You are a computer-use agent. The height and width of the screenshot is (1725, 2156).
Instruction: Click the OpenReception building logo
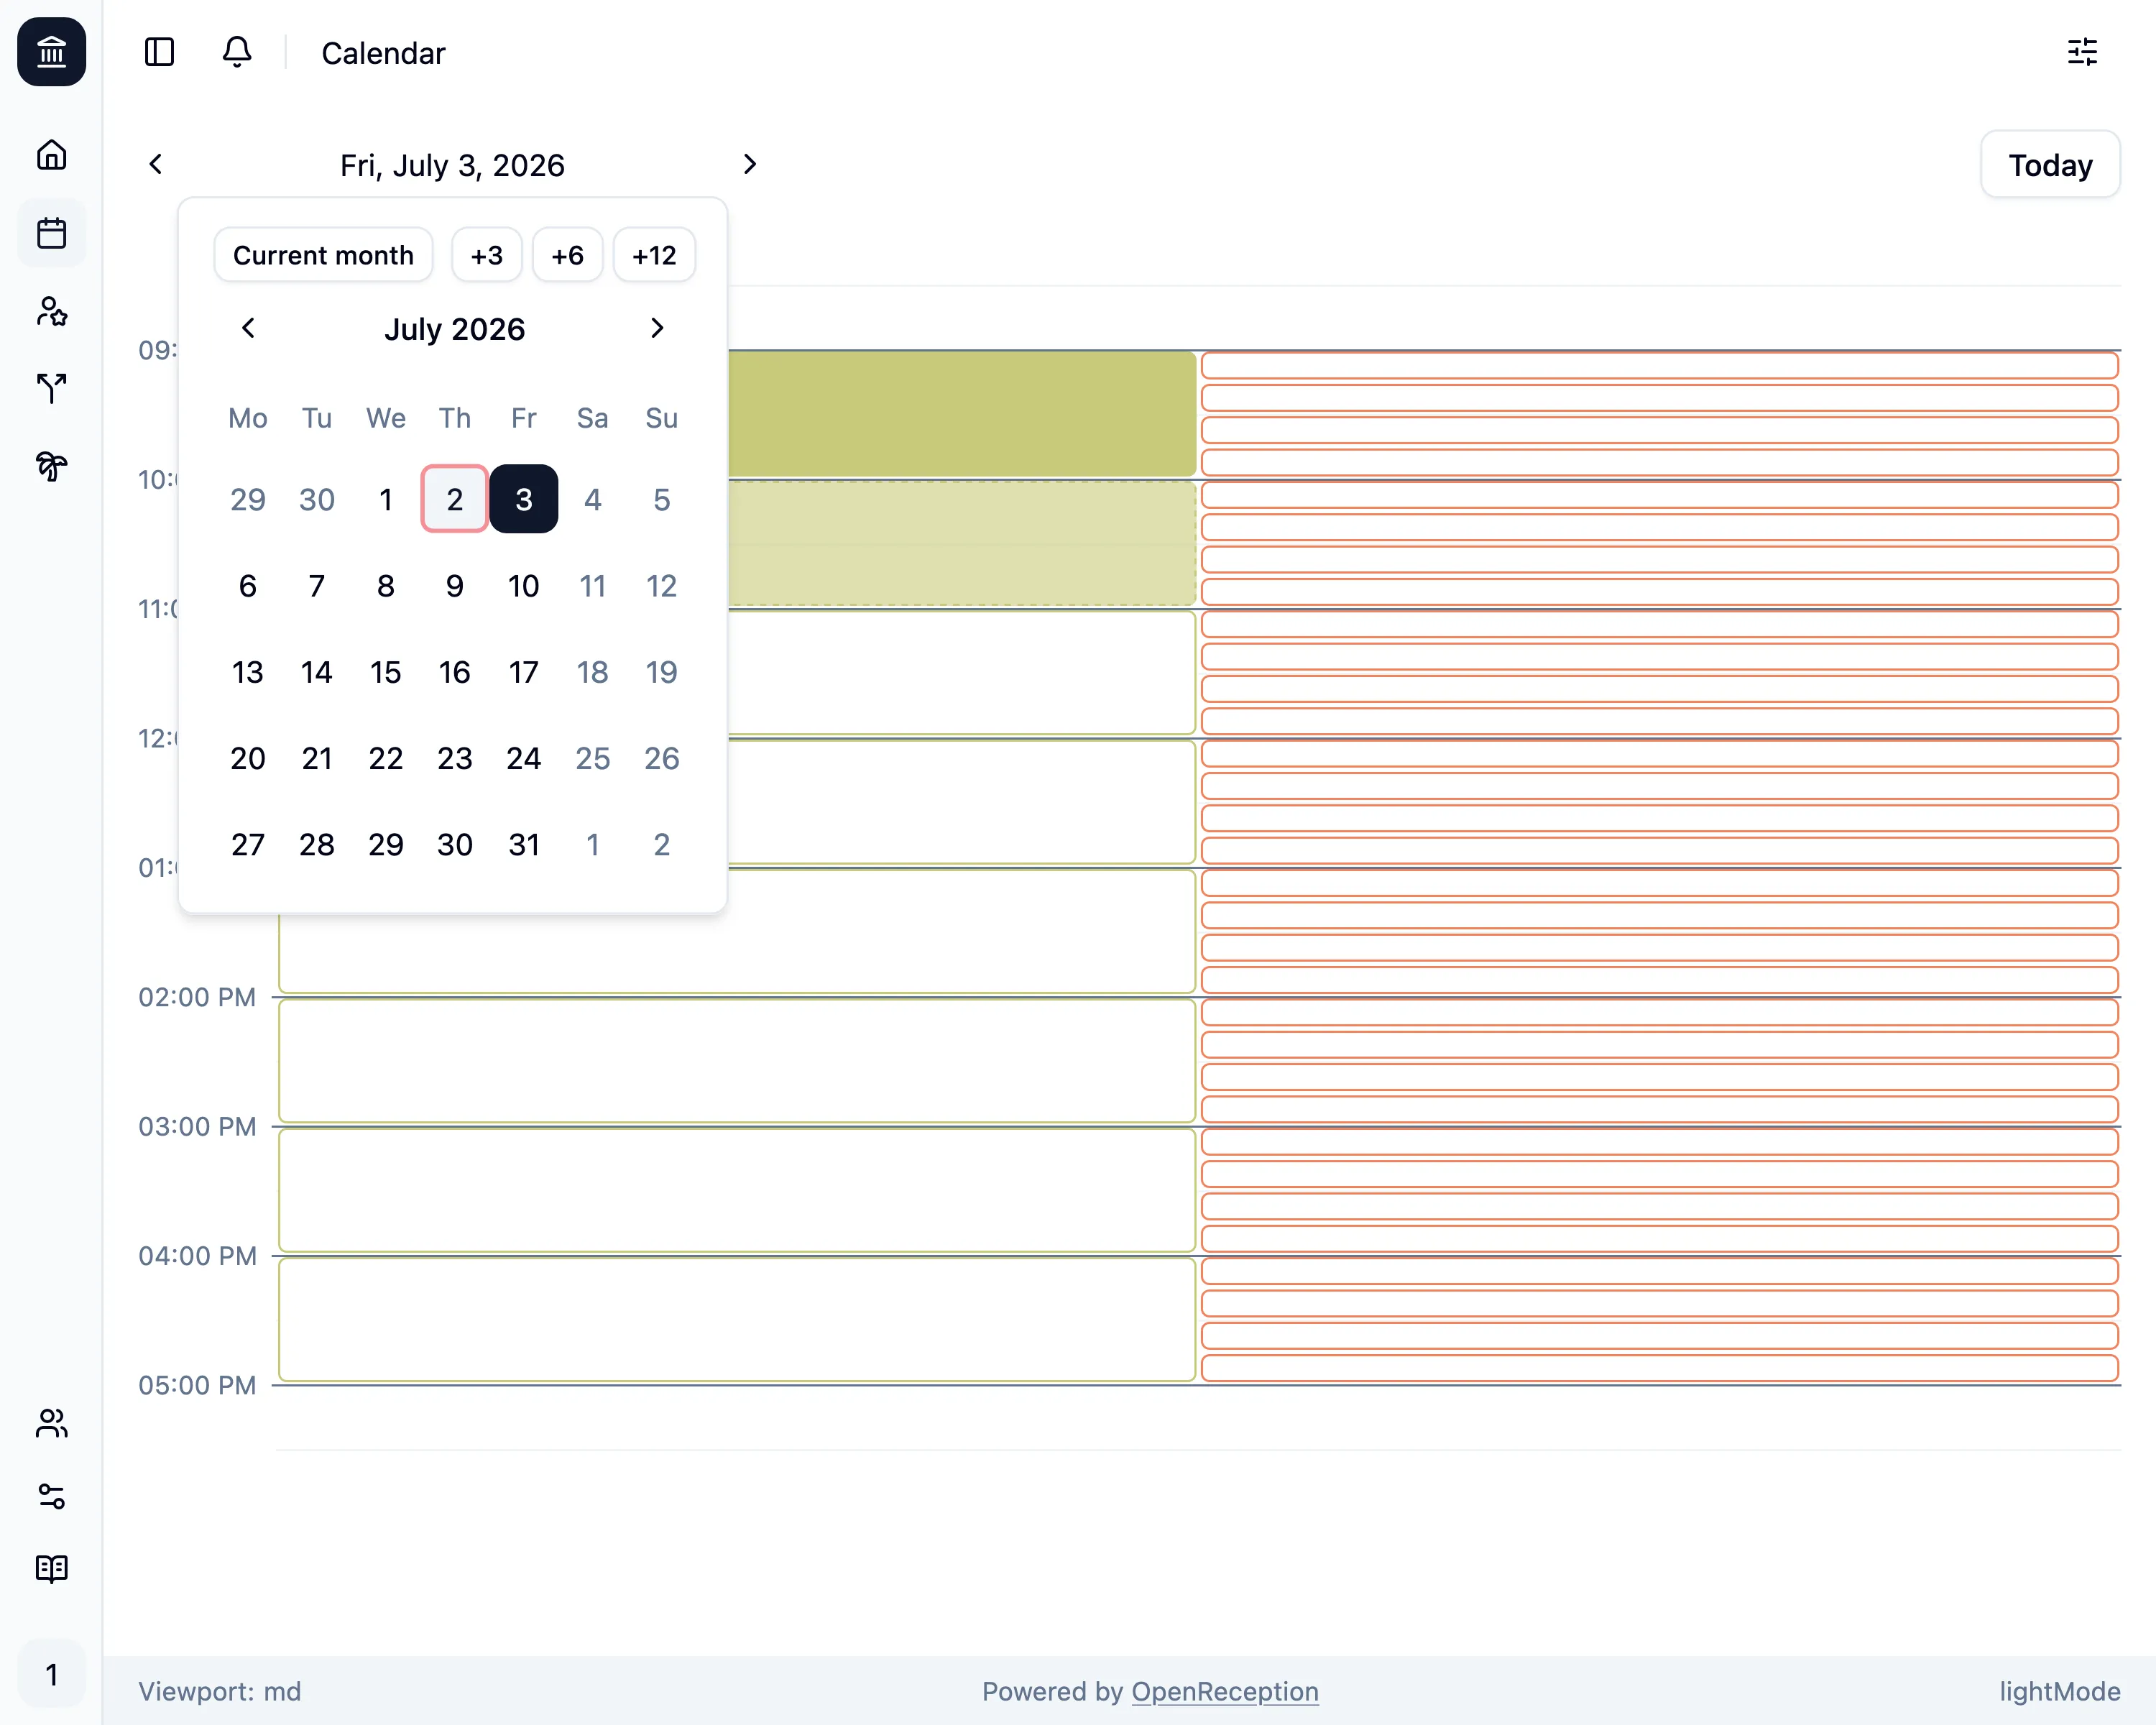51,52
